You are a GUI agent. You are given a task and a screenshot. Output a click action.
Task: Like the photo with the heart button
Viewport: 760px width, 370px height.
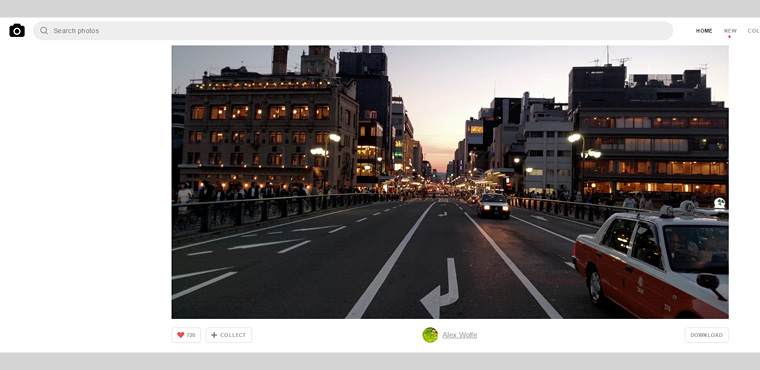pyautogui.click(x=186, y=335)
